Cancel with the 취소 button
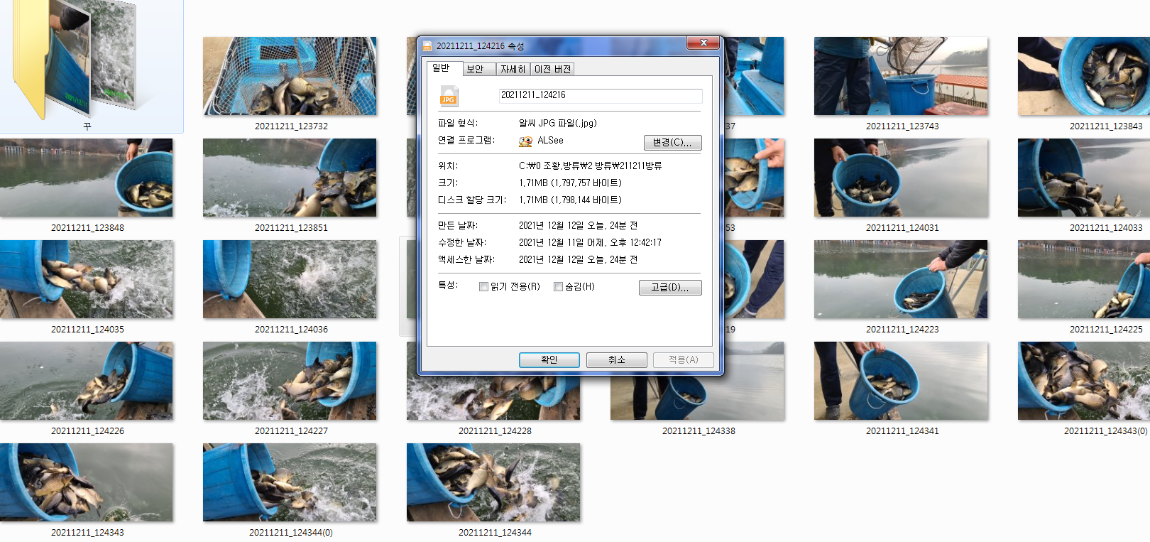The height and width of the screenshot is (542, 1150). click(617, 360)
